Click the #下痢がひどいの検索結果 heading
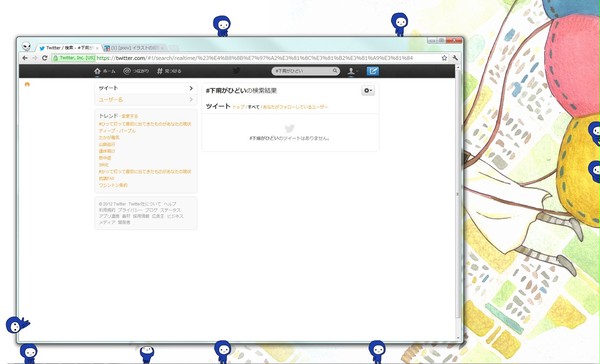 [241, 91]
